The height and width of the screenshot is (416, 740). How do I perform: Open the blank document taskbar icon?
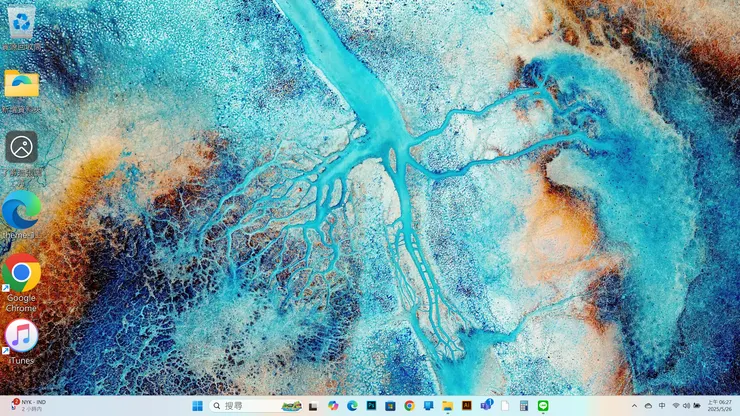click(x=505, y=406)
